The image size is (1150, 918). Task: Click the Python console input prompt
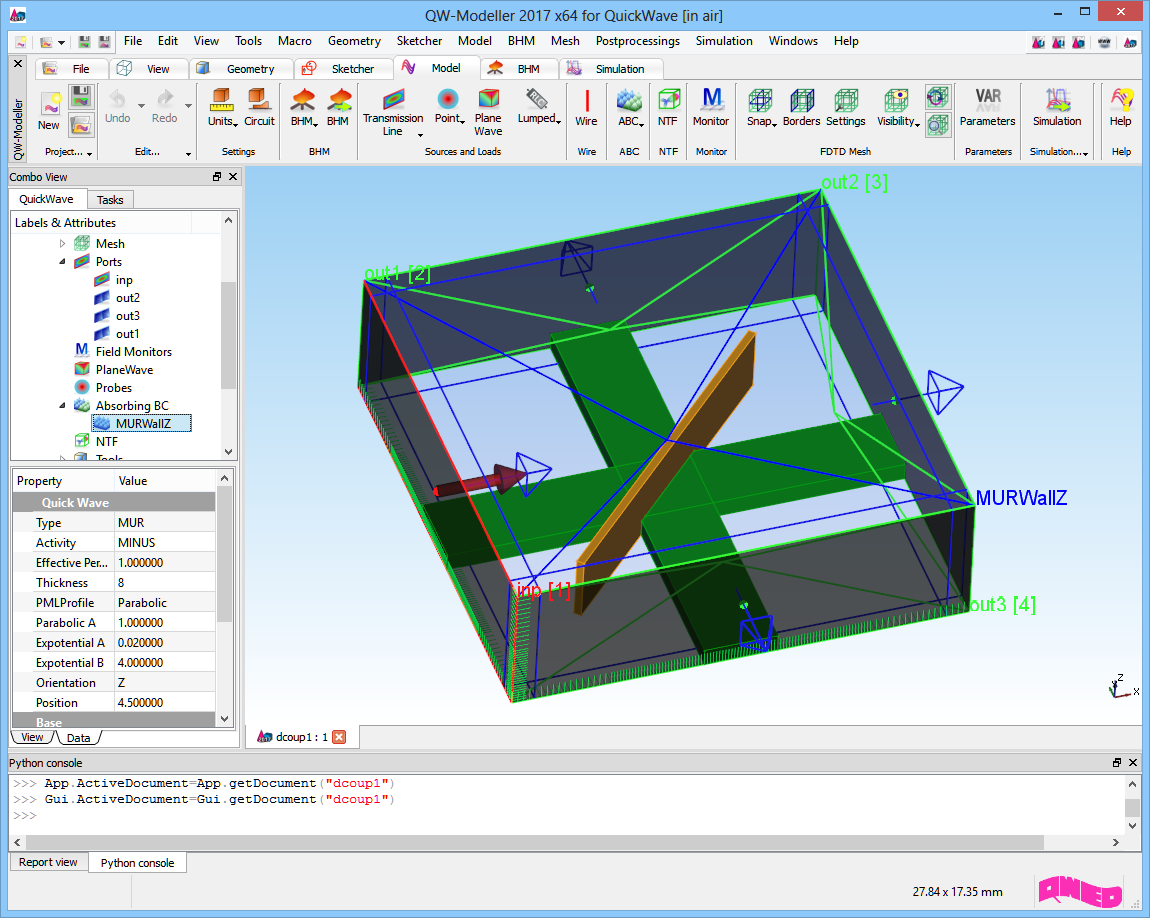click(25, 815)
